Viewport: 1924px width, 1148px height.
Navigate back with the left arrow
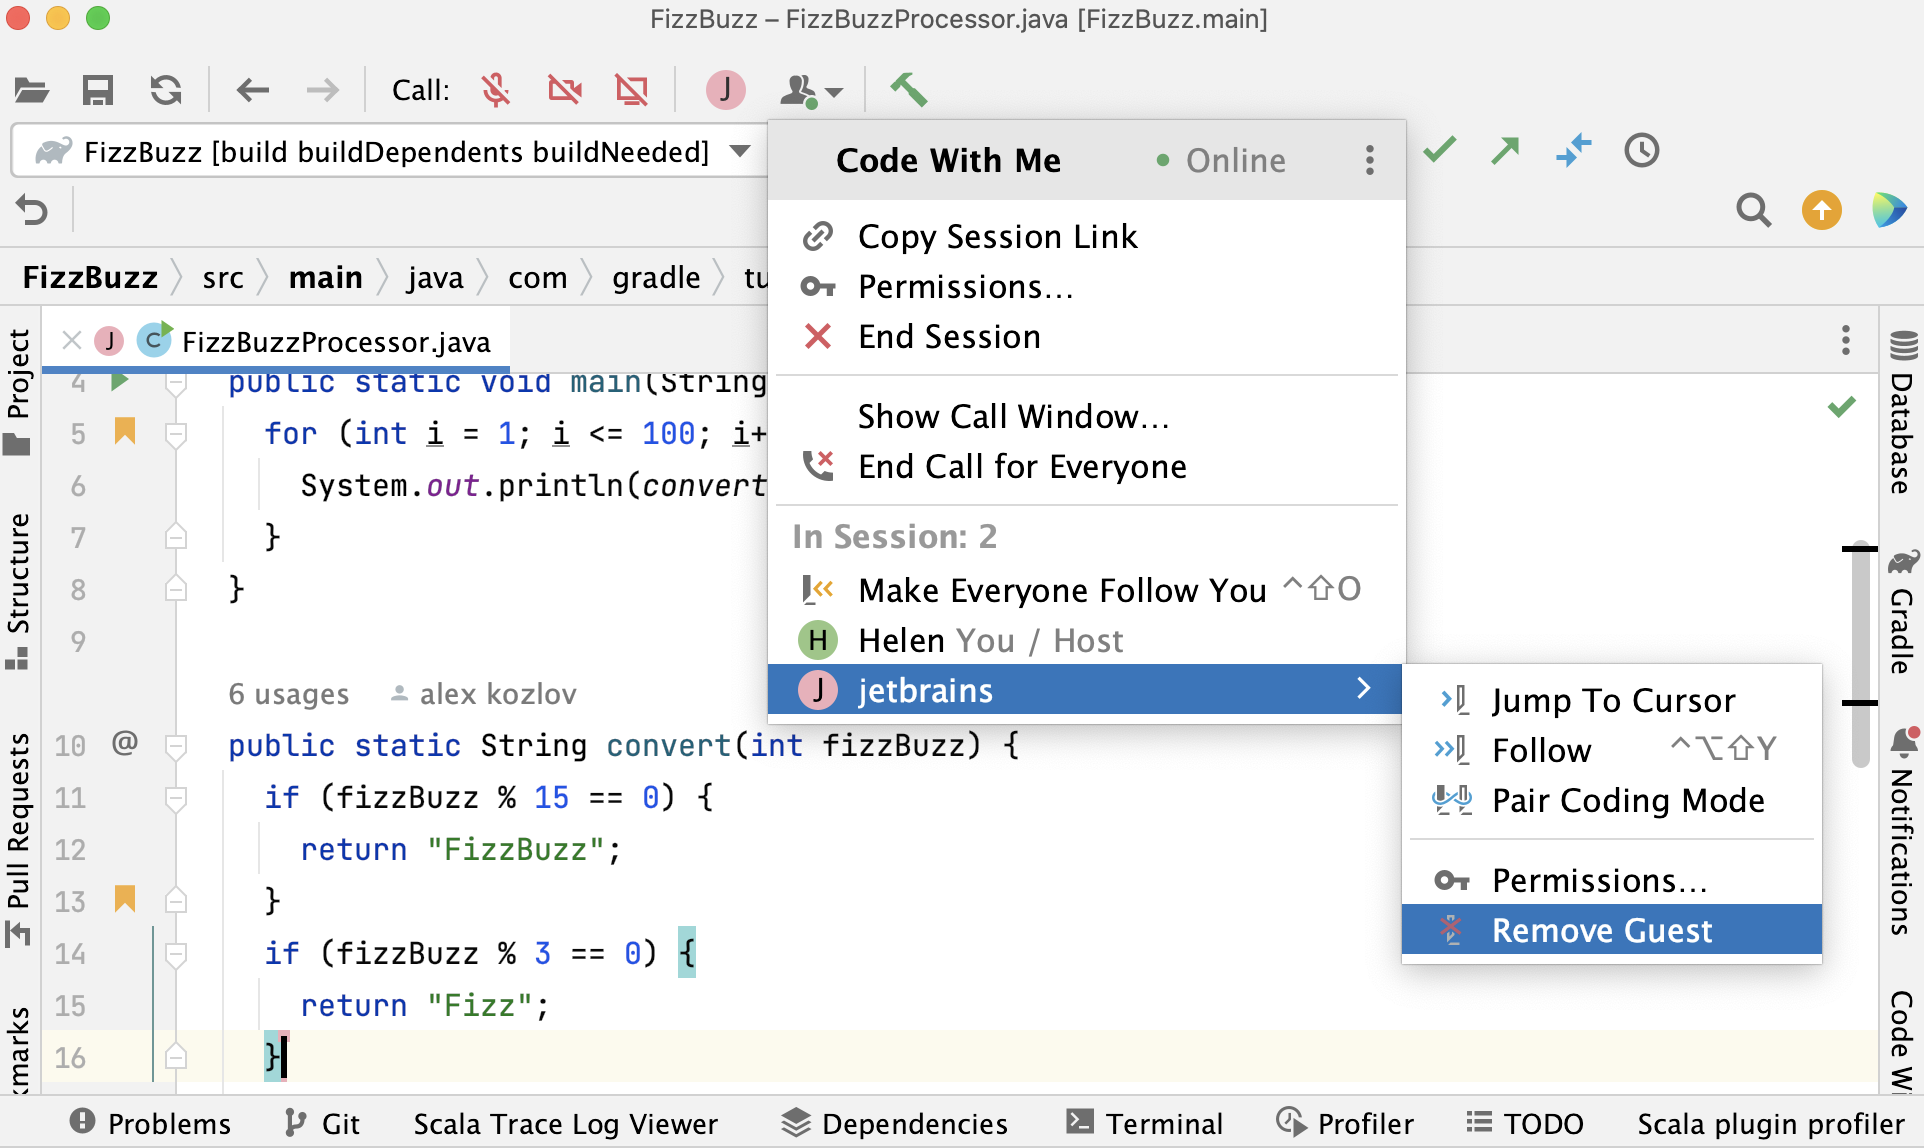[x=253, y=91]
